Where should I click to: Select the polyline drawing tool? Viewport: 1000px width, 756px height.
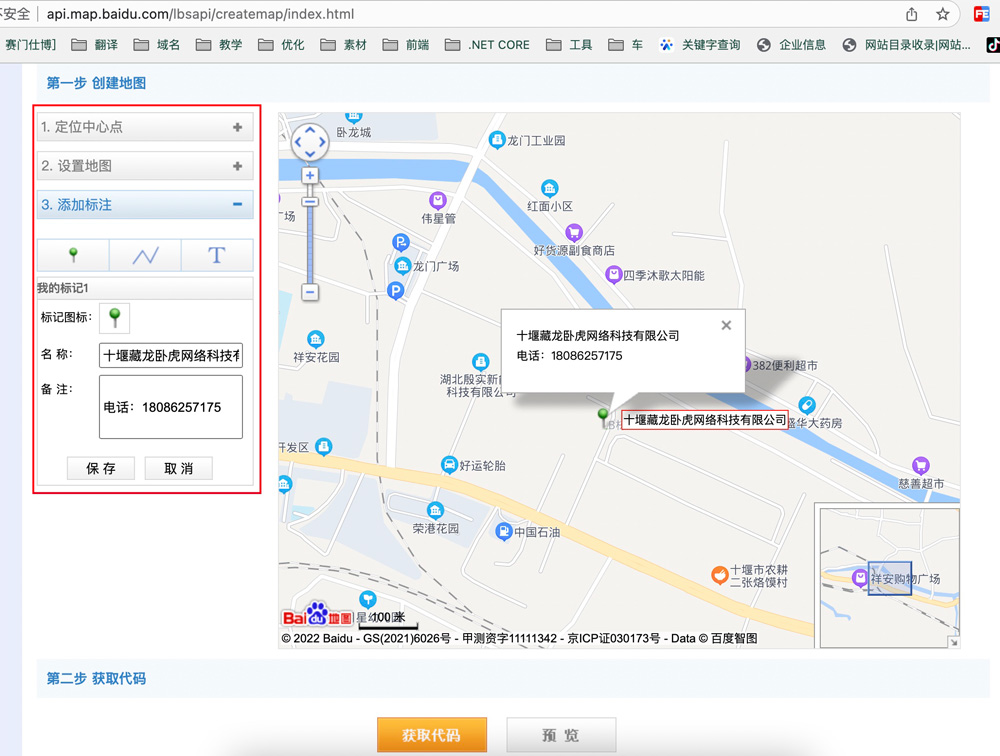(145, 255)
